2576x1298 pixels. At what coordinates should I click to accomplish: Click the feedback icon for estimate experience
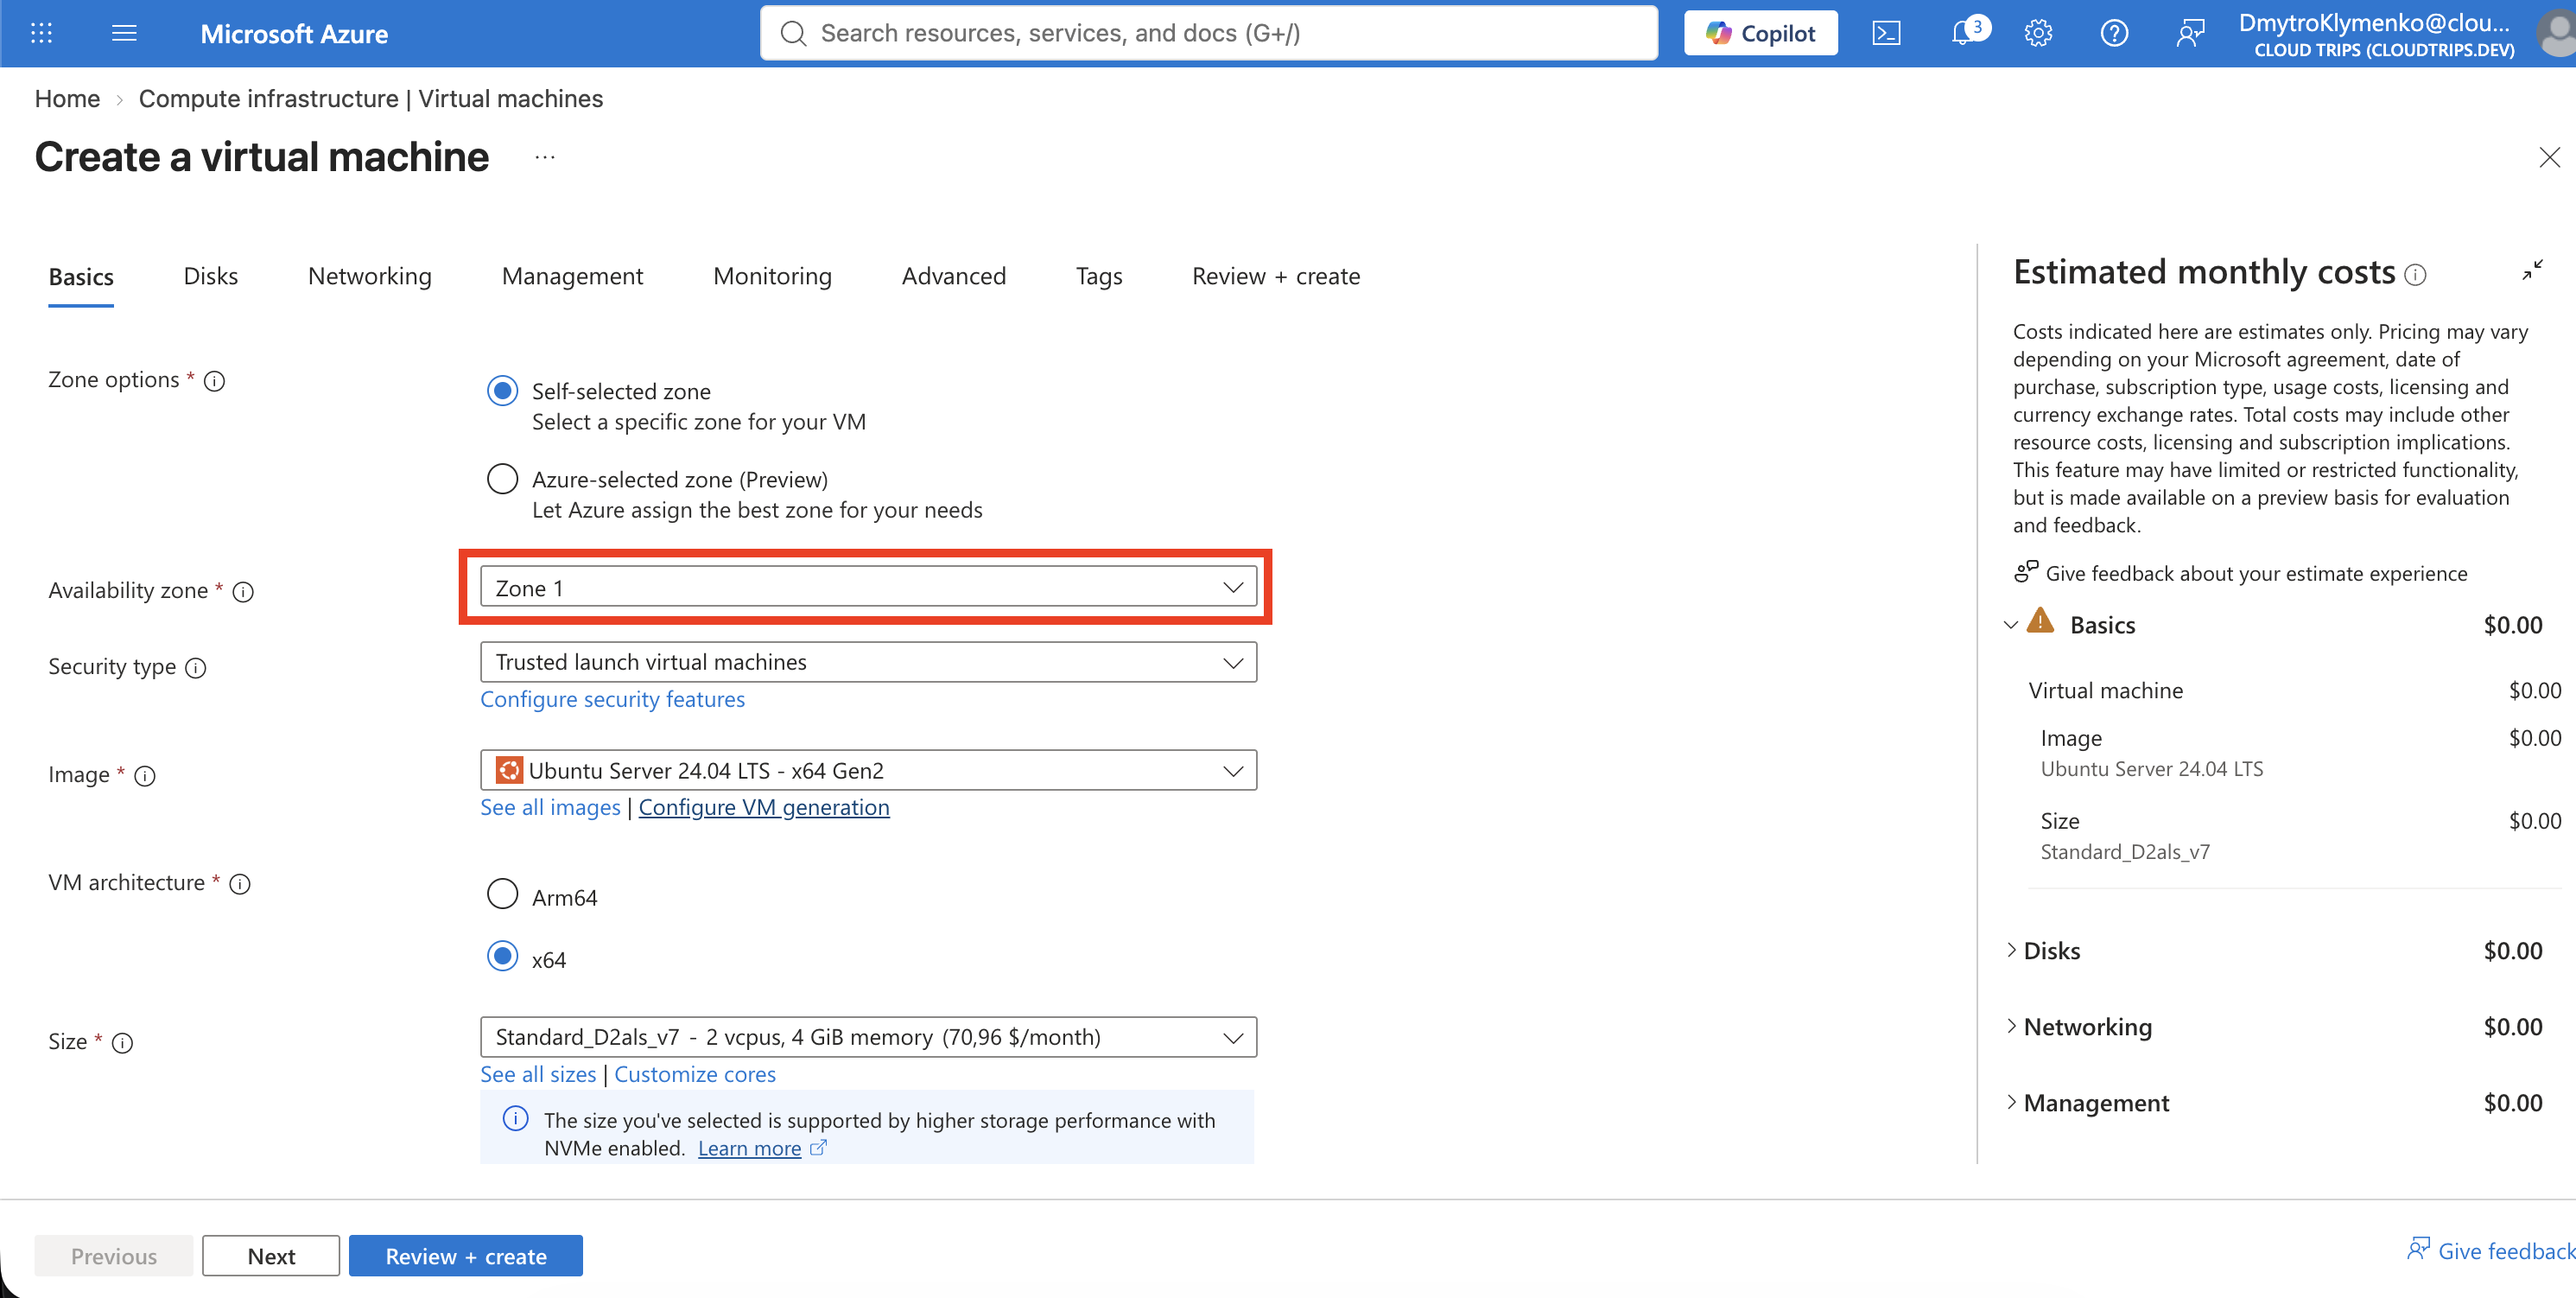pos(2025,572)
